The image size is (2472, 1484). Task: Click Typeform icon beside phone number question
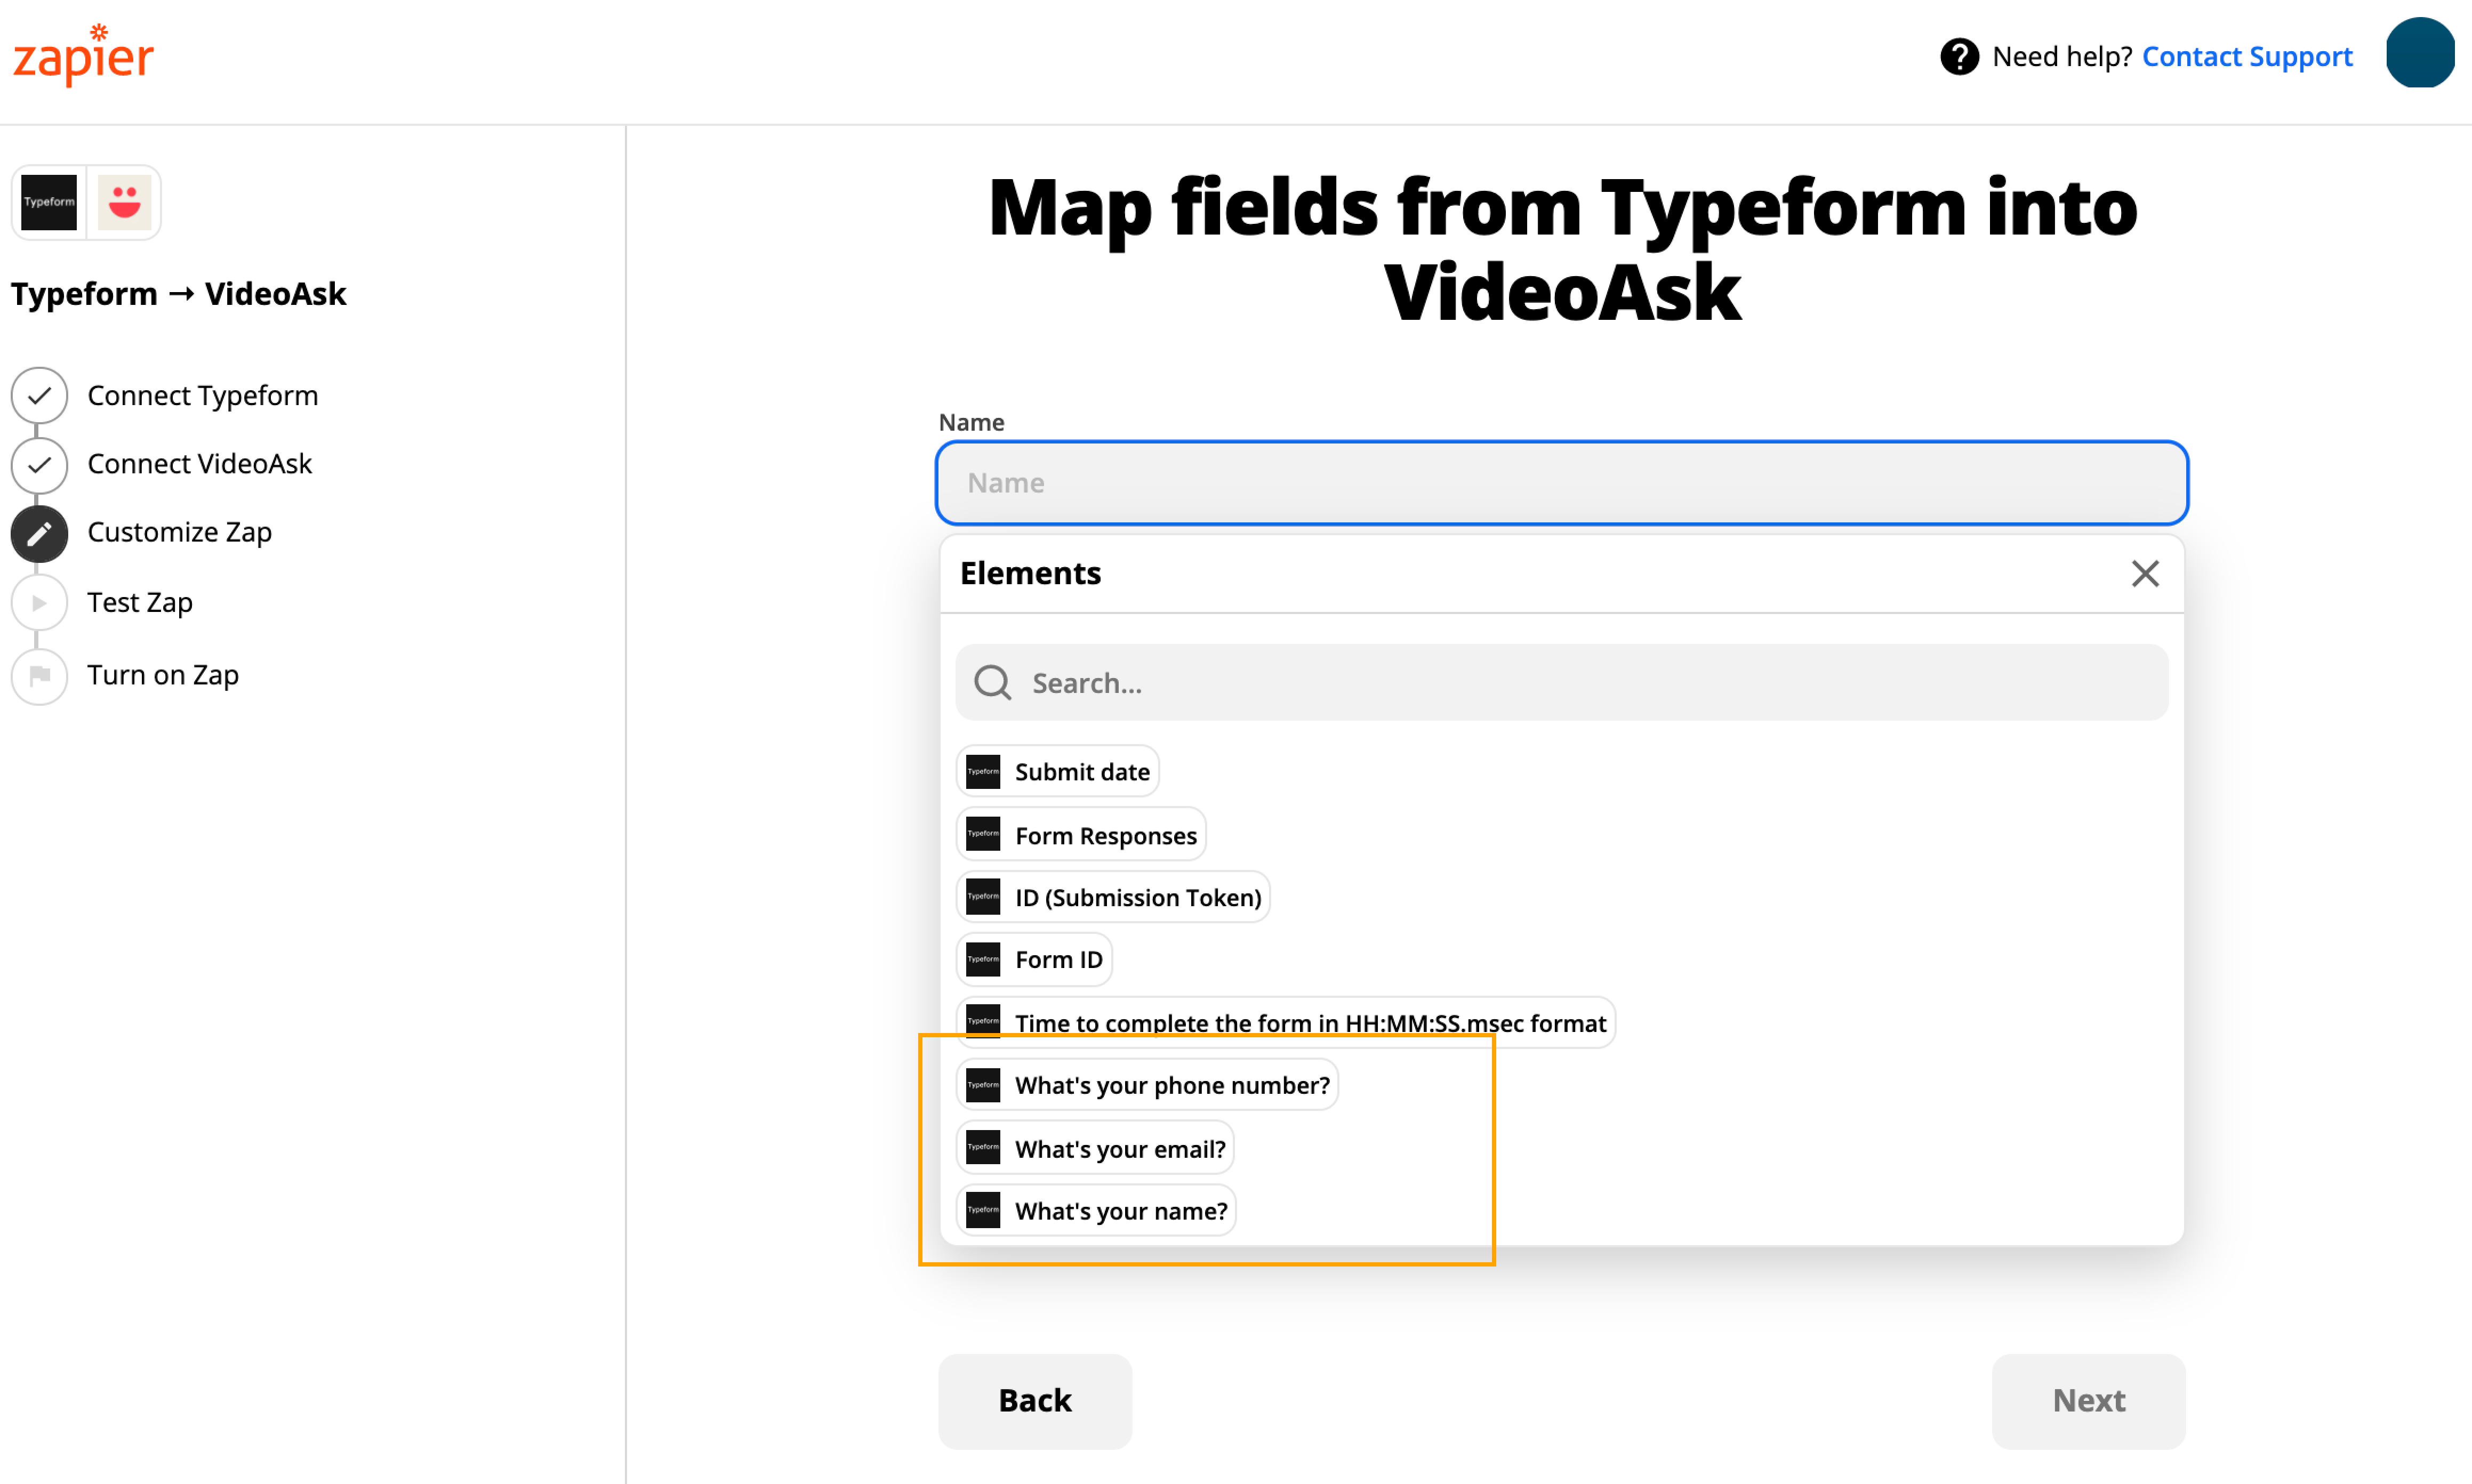982,1085
